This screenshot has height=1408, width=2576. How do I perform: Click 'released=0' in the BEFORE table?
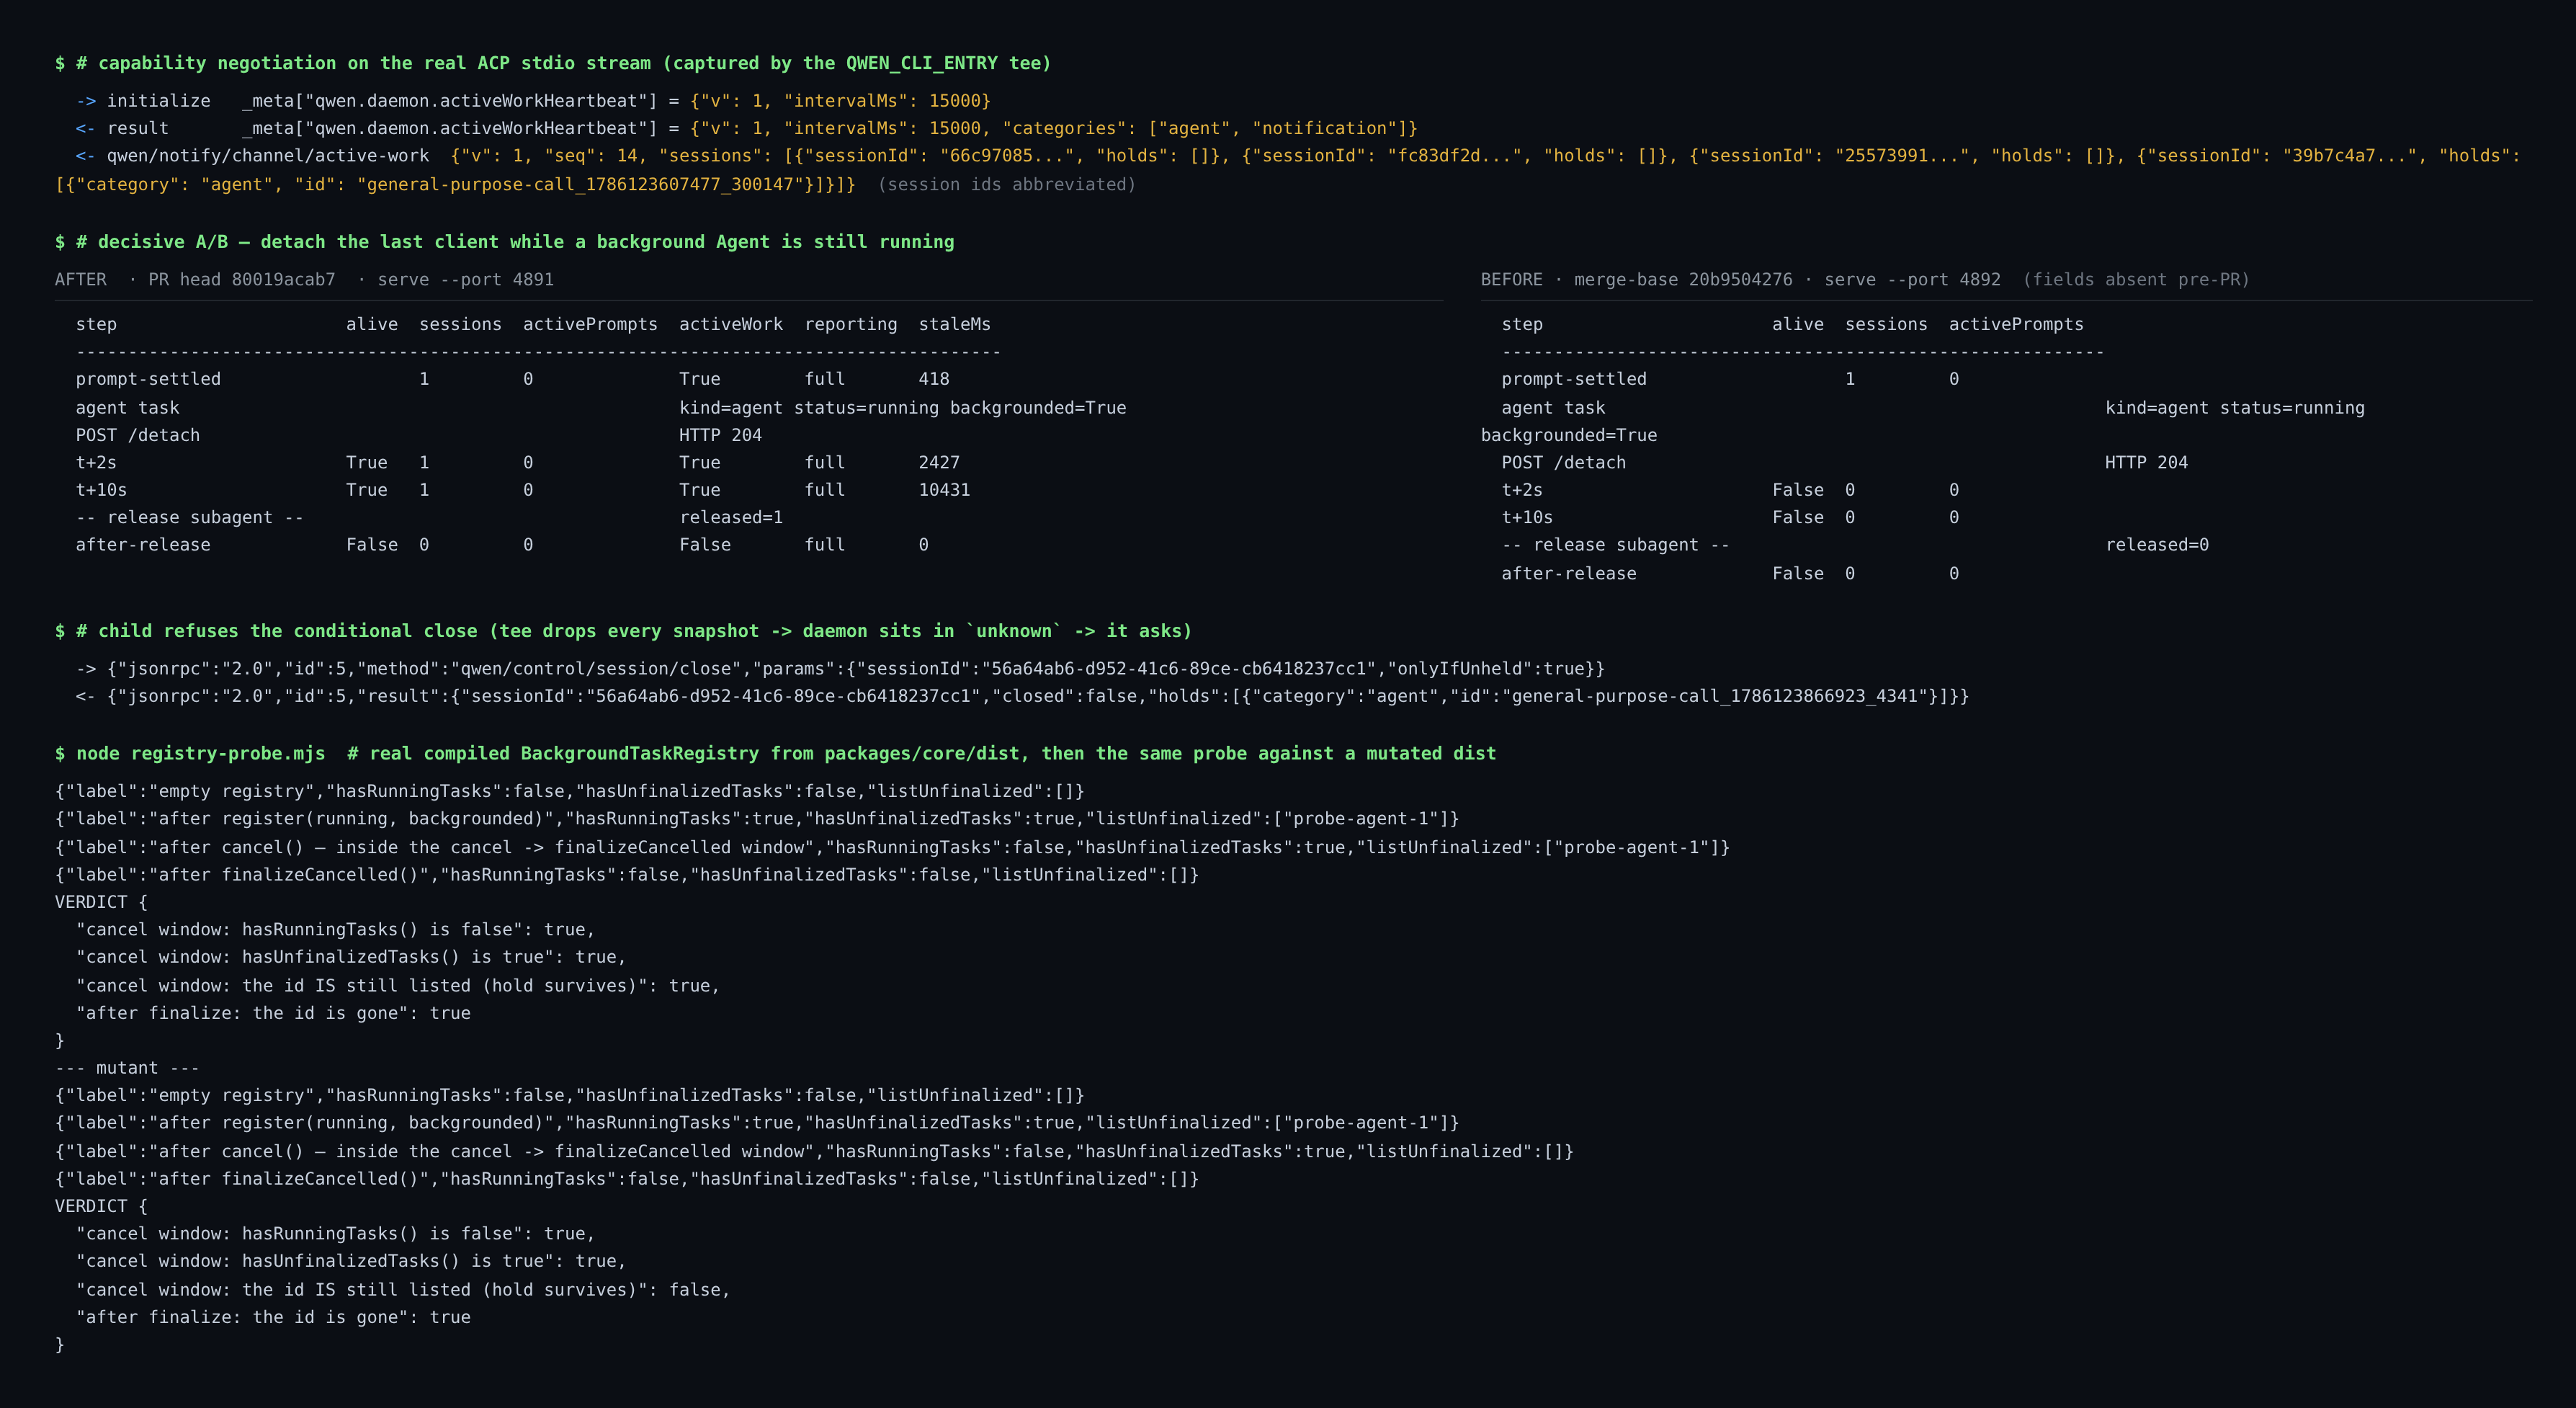(x=2157, y=545)
